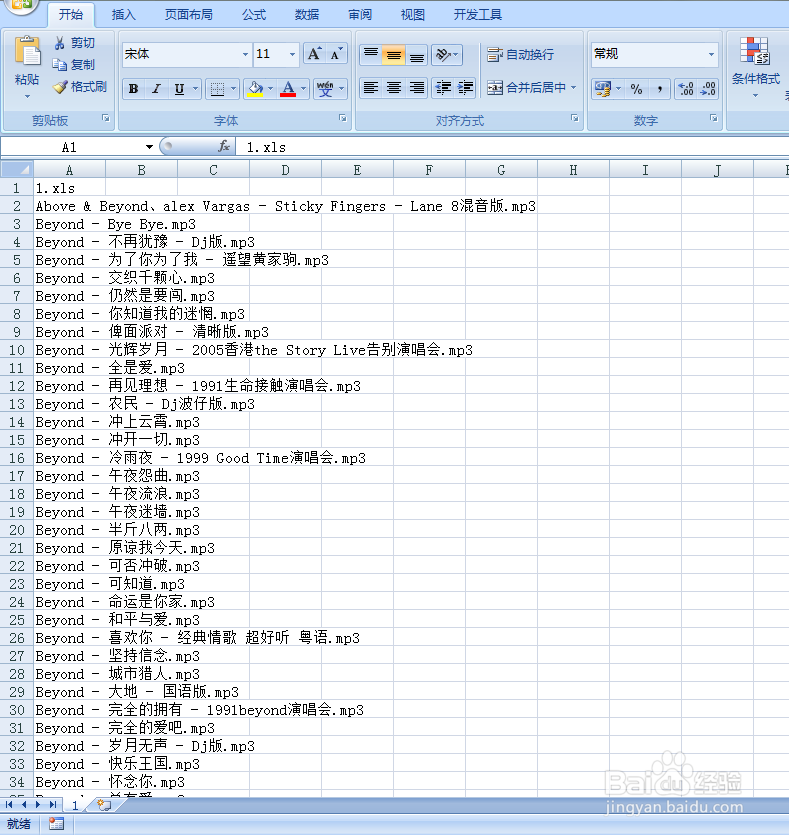Click the Select All corner triangle
Viewport: 789px width, 835px height.
[17, 170]
